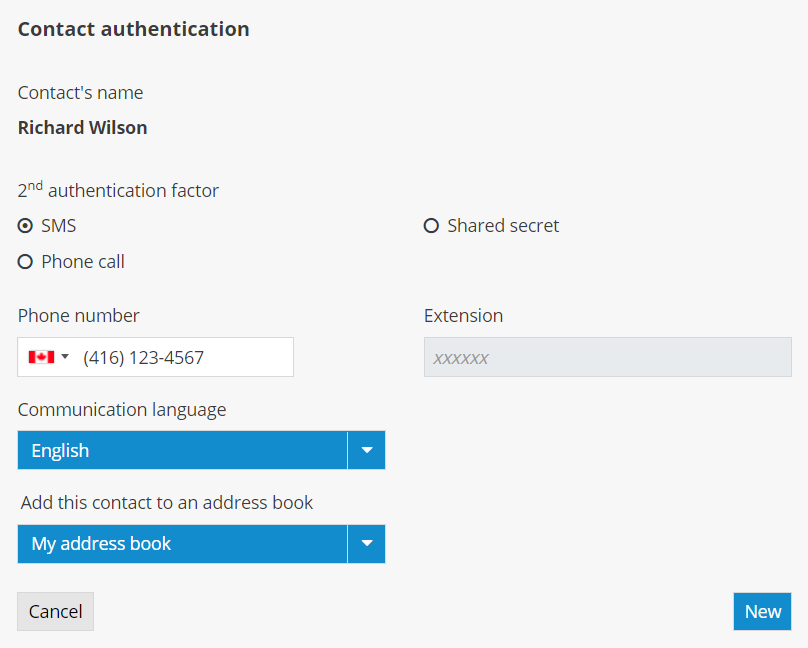Click the 2nd authentication factor label

coord(118,190)
